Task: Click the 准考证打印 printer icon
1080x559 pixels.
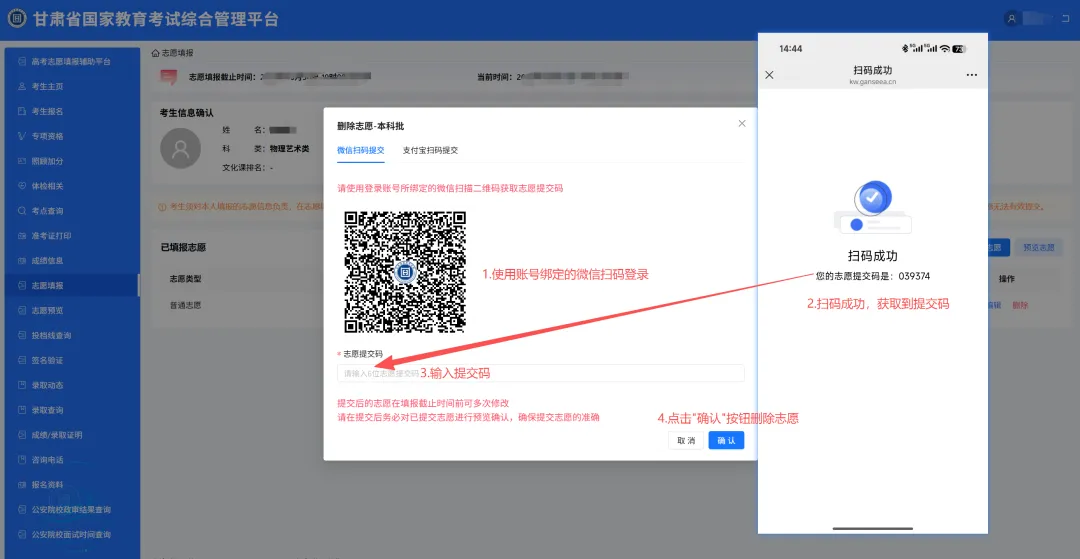Action: (21, 236)
